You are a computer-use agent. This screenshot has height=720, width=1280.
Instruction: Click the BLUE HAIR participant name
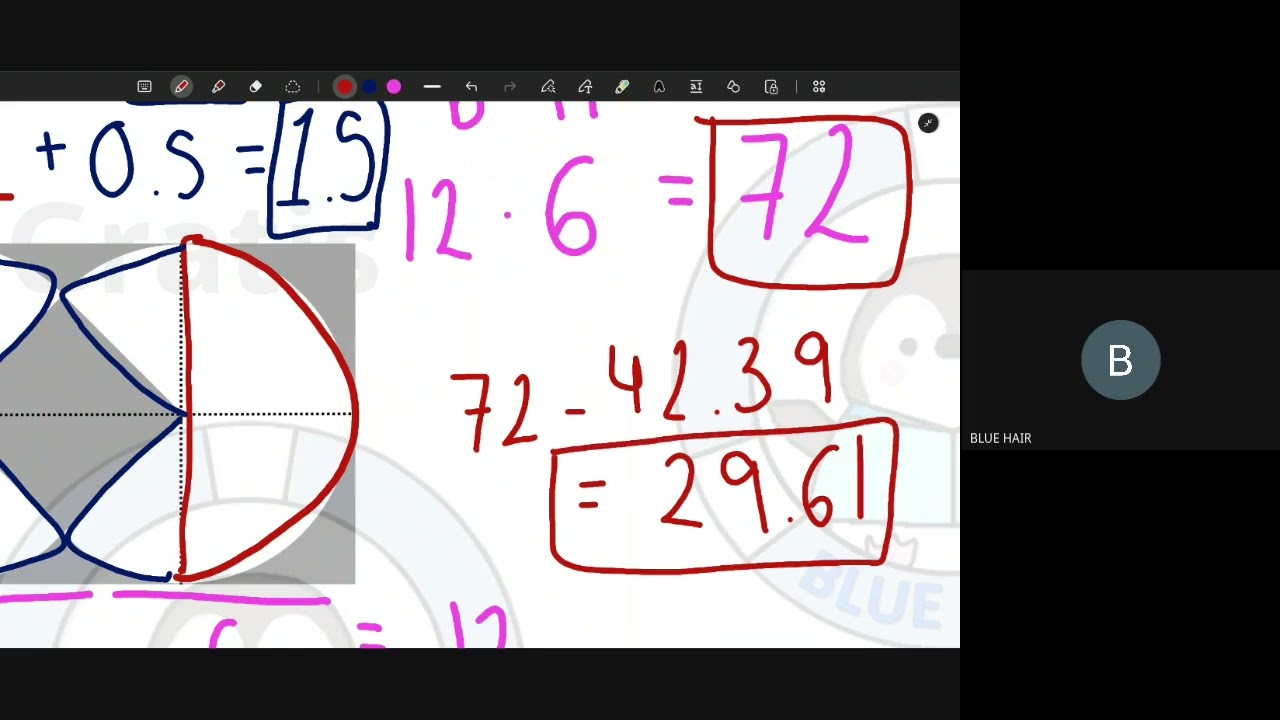coord(1000,438)
